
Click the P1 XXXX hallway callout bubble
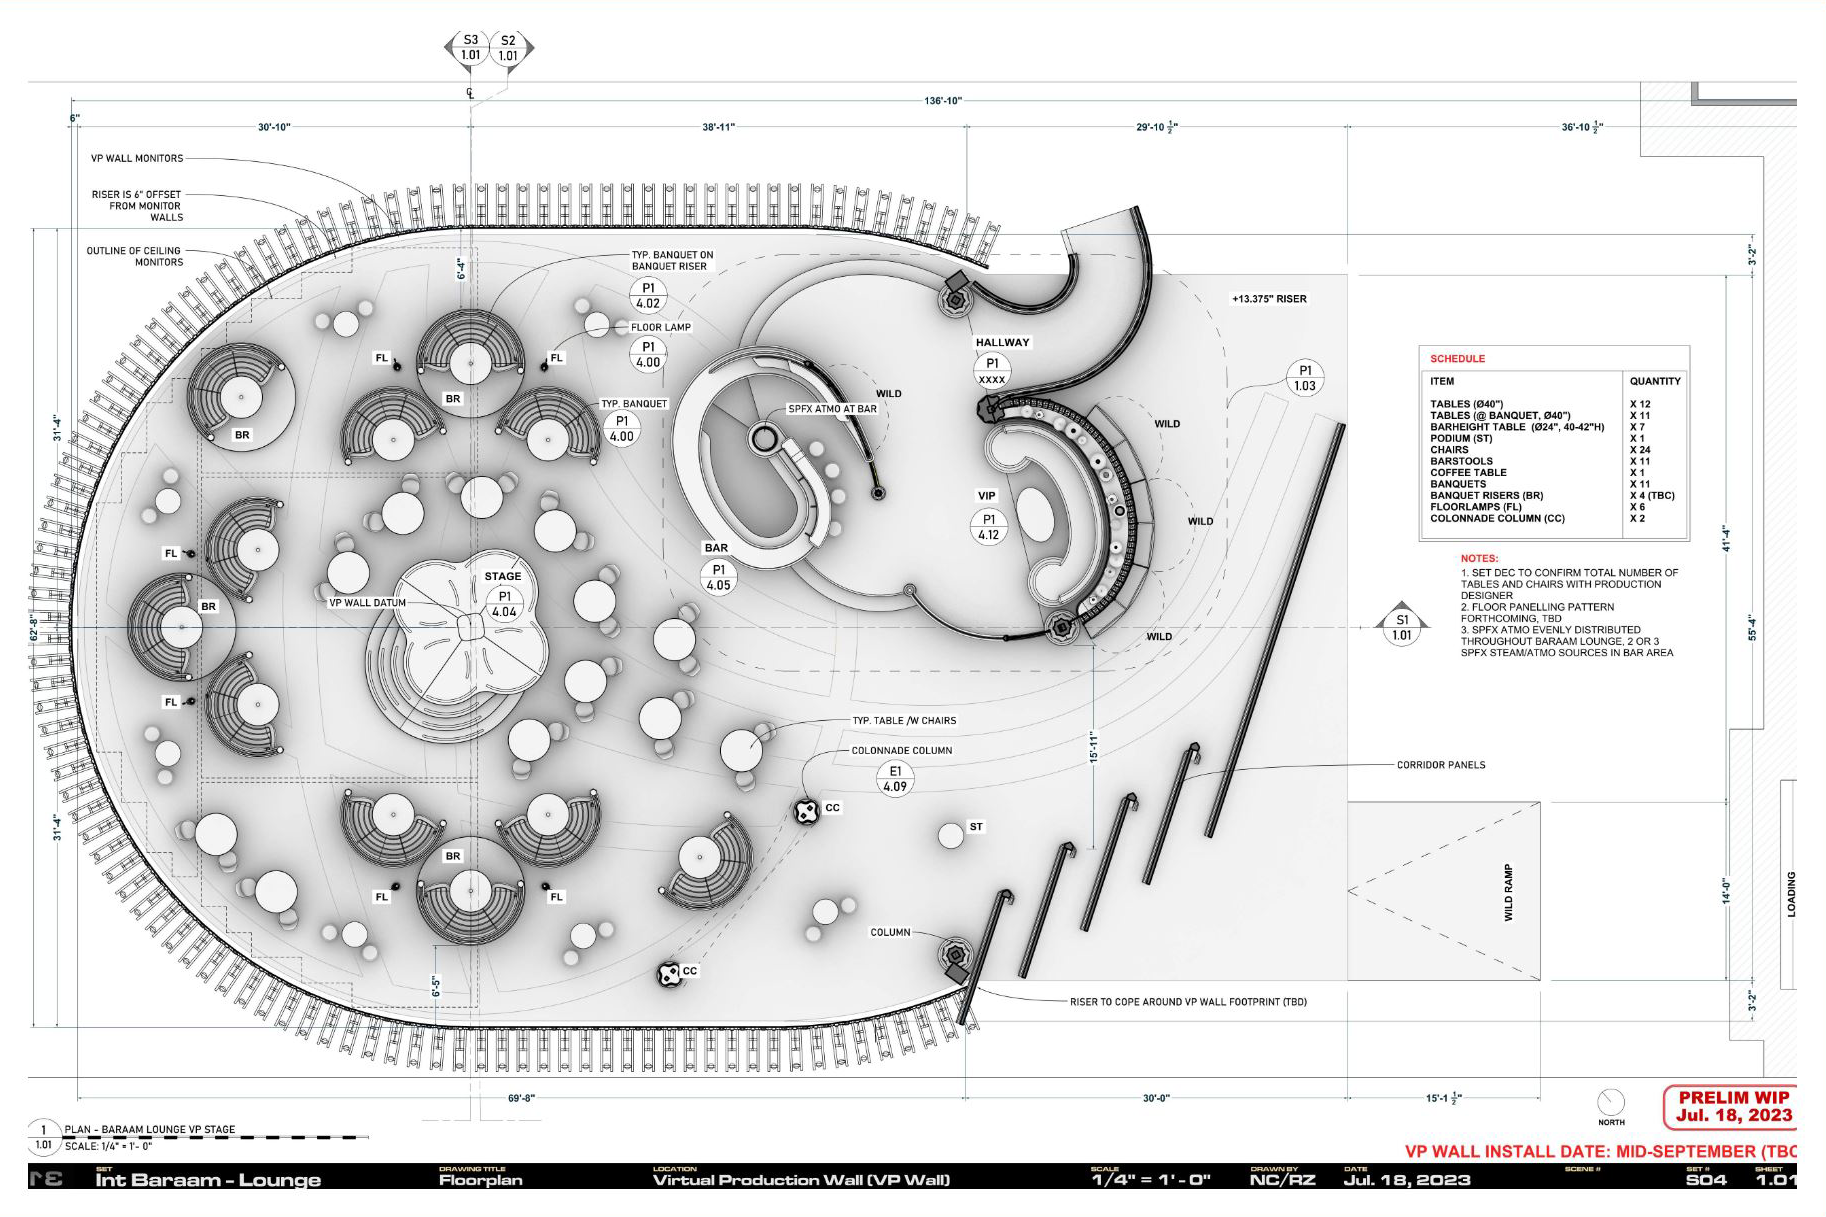(x=992, y=371)
